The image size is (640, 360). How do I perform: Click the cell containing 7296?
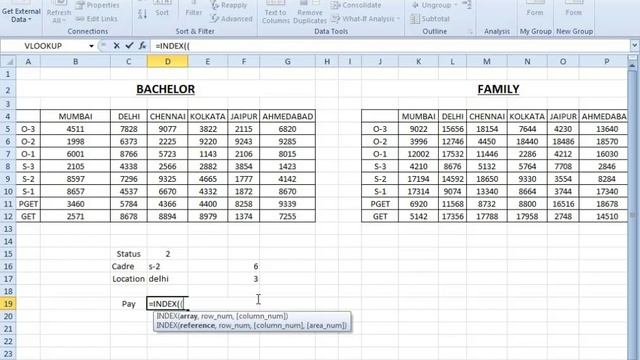point(129,179)
